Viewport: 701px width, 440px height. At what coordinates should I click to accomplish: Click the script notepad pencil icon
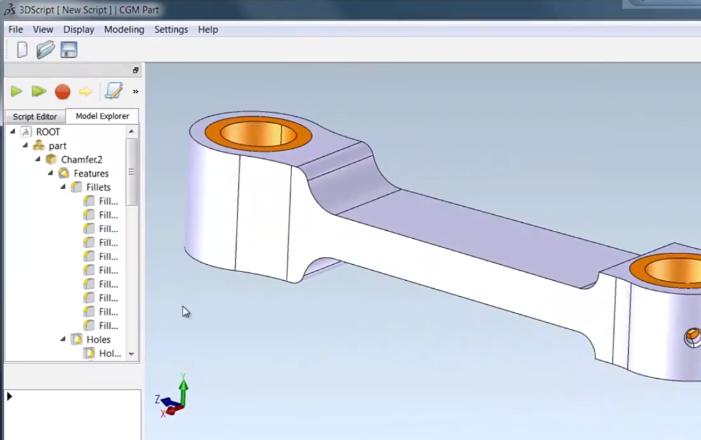(x=114, y=91)
